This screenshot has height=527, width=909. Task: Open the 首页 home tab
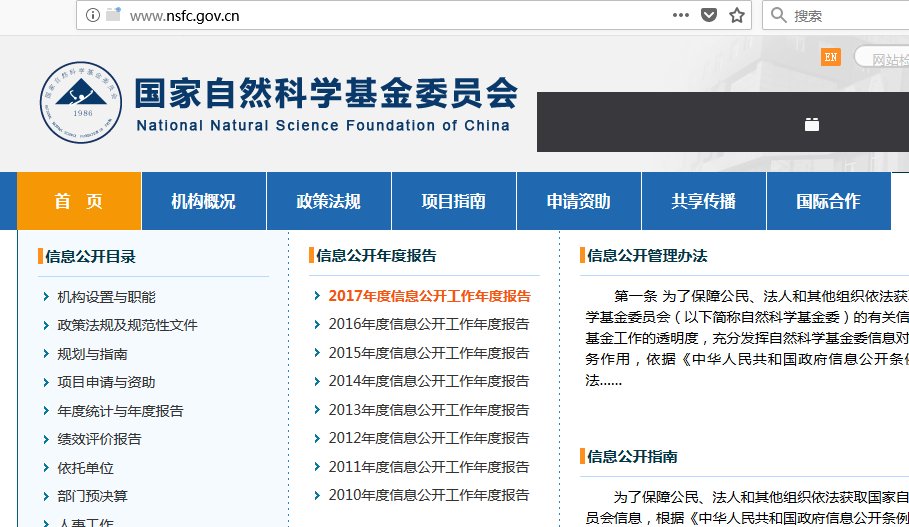pos(79,201)
